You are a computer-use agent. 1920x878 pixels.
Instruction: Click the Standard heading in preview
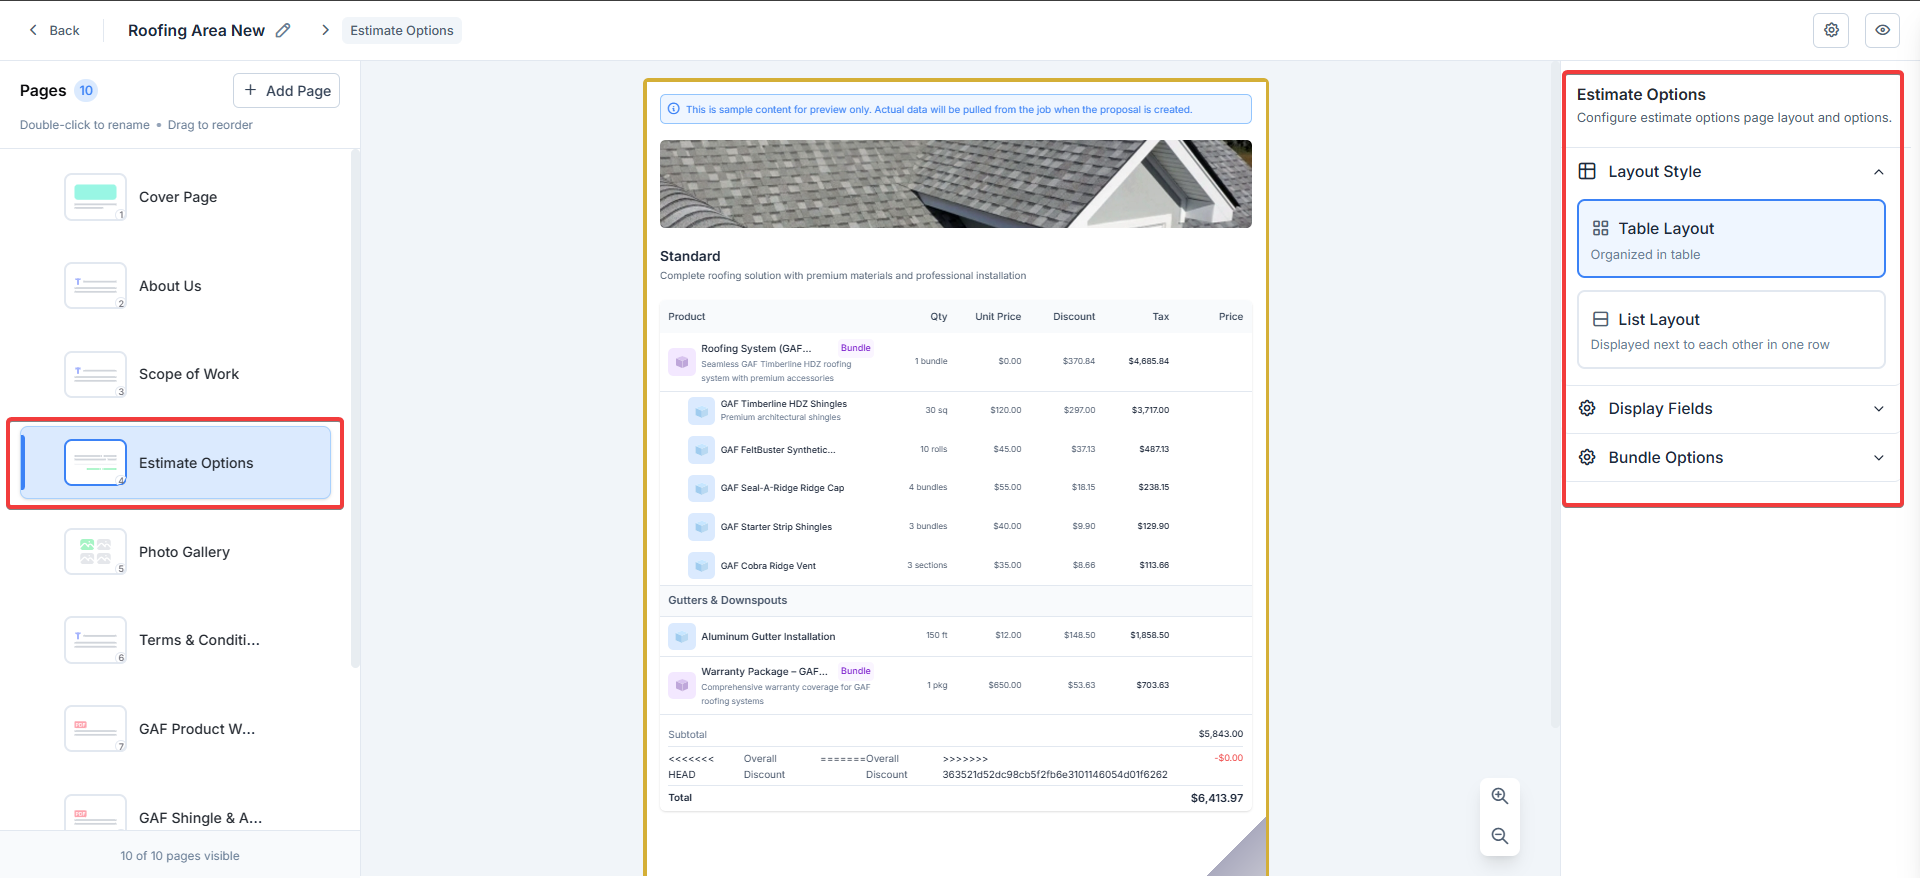tap(690, 256)
